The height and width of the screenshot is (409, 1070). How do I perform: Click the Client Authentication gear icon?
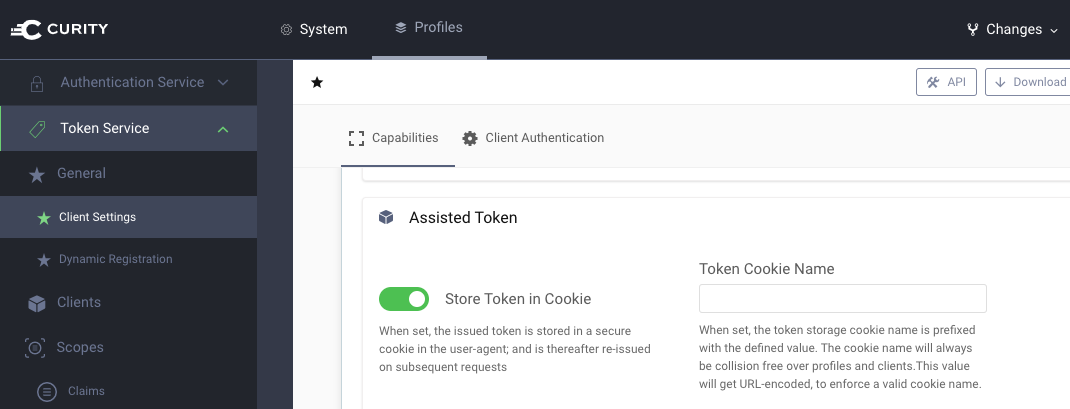469,138
